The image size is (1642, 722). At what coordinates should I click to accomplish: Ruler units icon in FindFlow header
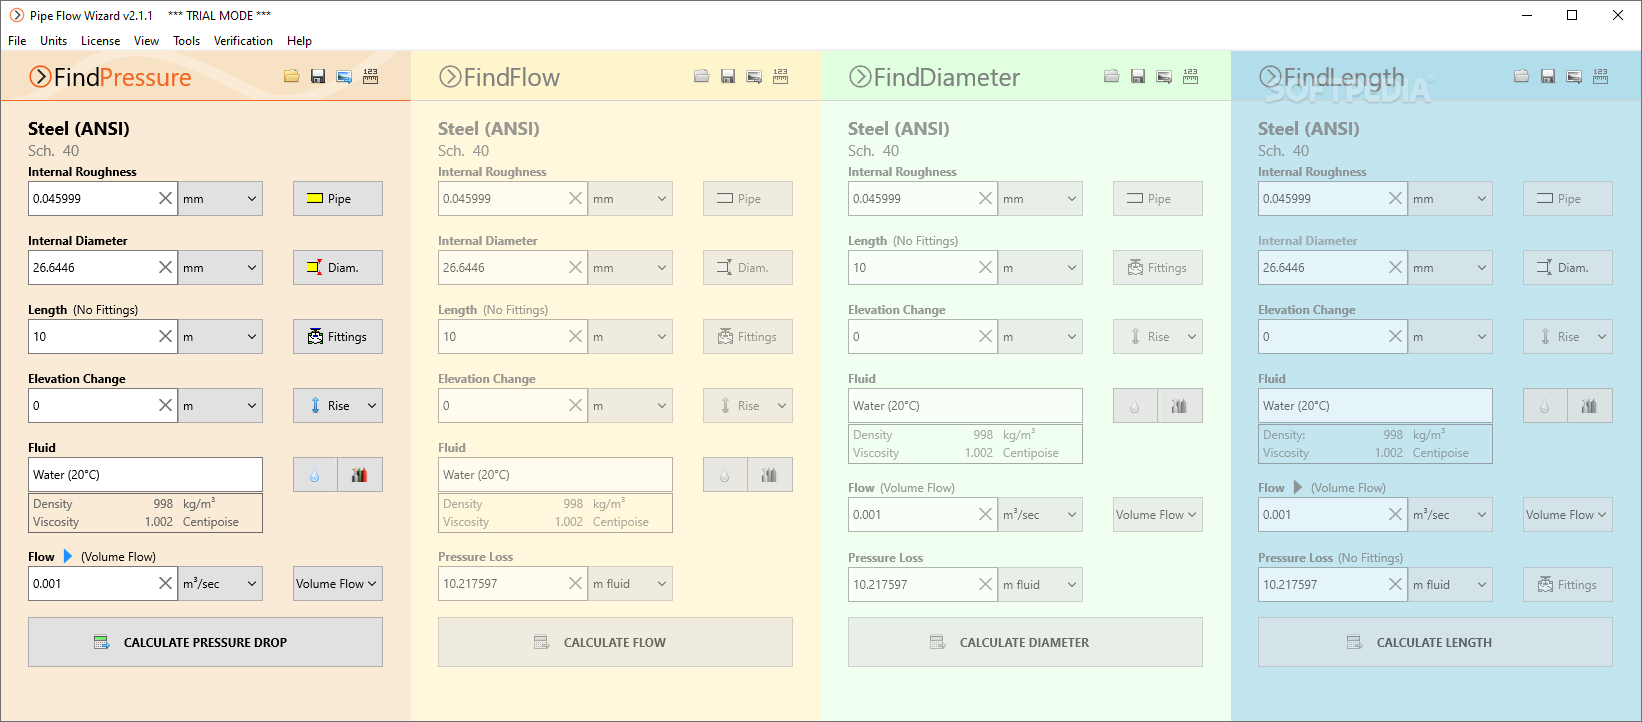[x=780, y=76]
